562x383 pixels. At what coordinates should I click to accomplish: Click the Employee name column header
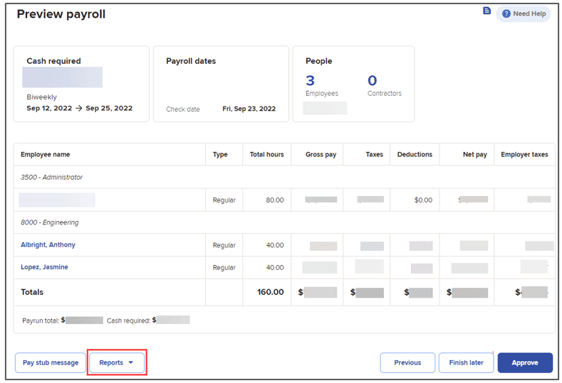pos(45,154)
